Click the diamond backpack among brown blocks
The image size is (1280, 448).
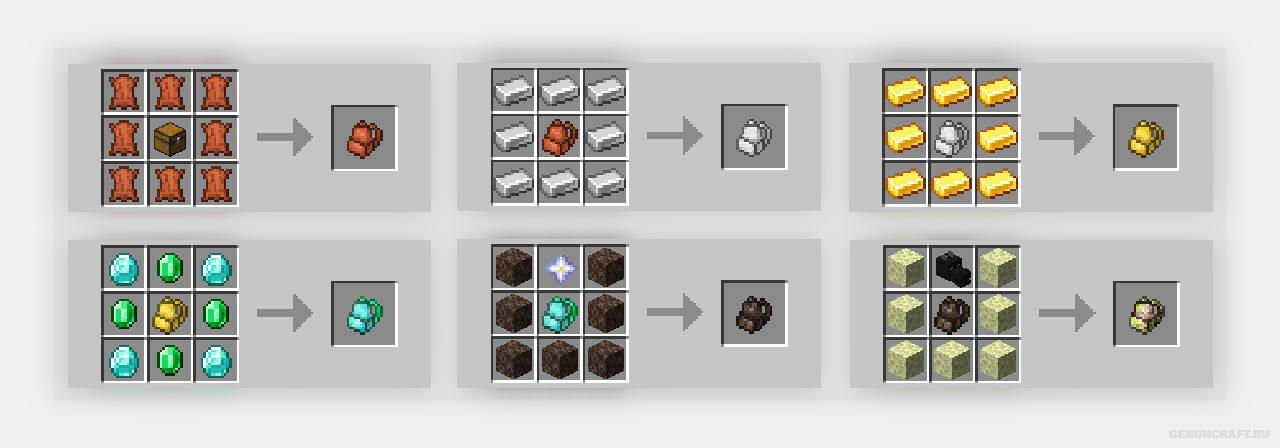coord(560,314)
